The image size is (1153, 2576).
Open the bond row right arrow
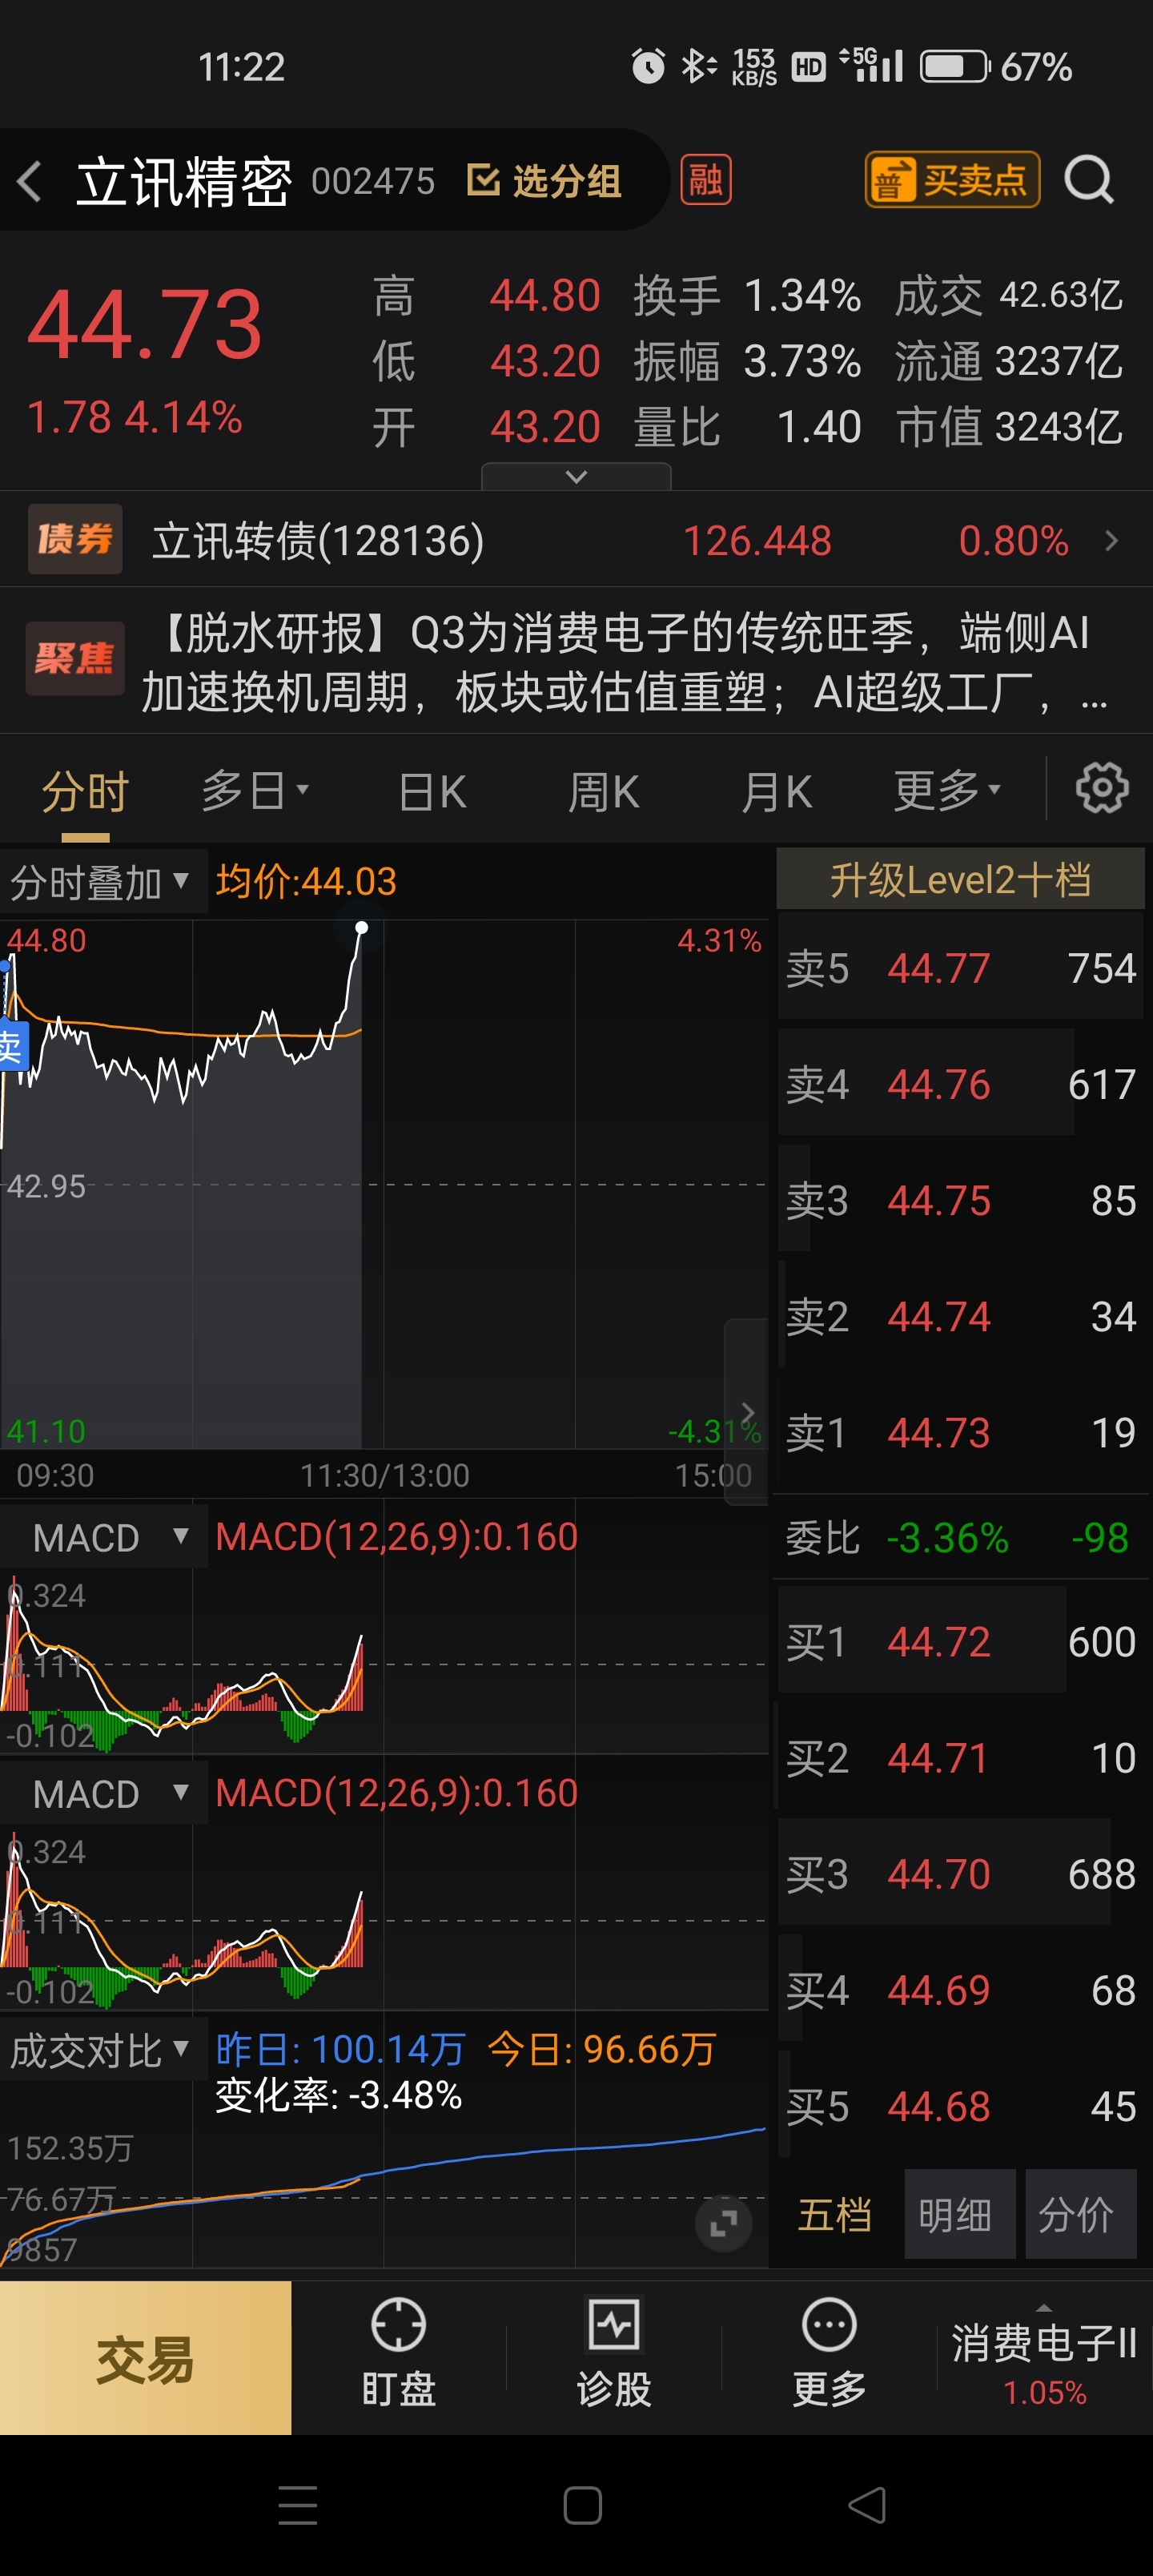[x=1111, y=541]
